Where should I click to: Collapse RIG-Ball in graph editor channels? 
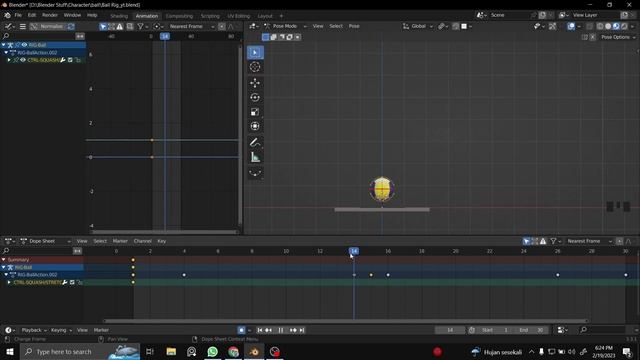pos(4,45)
